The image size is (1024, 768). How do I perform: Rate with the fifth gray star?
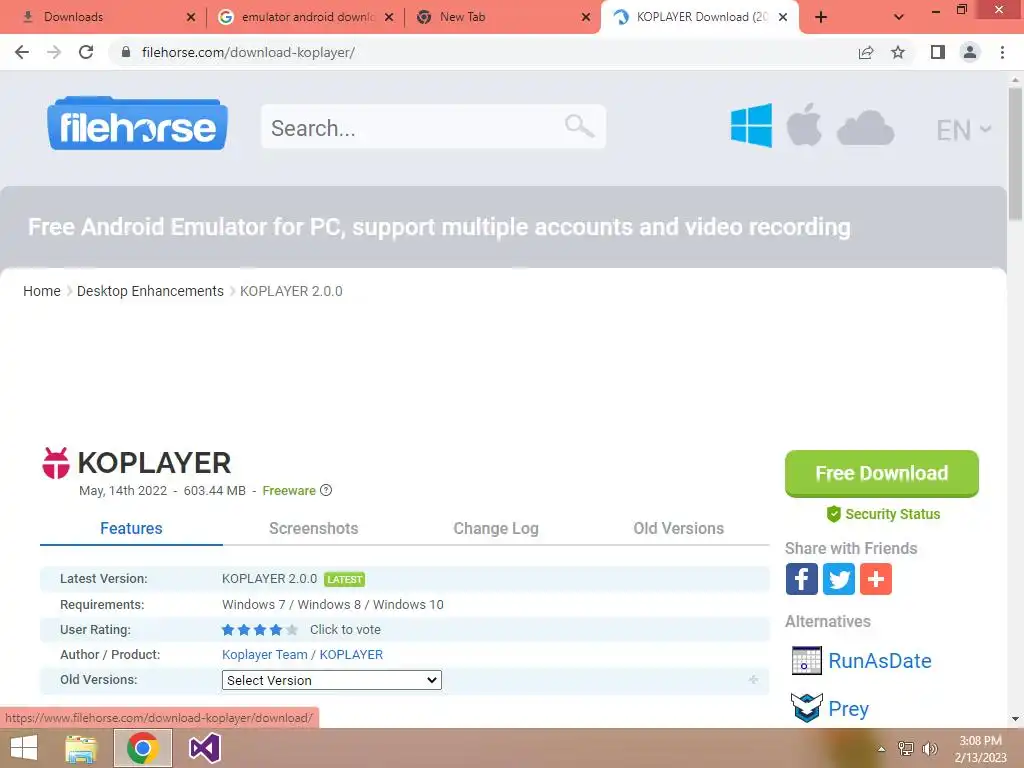(x=292, y=630)
